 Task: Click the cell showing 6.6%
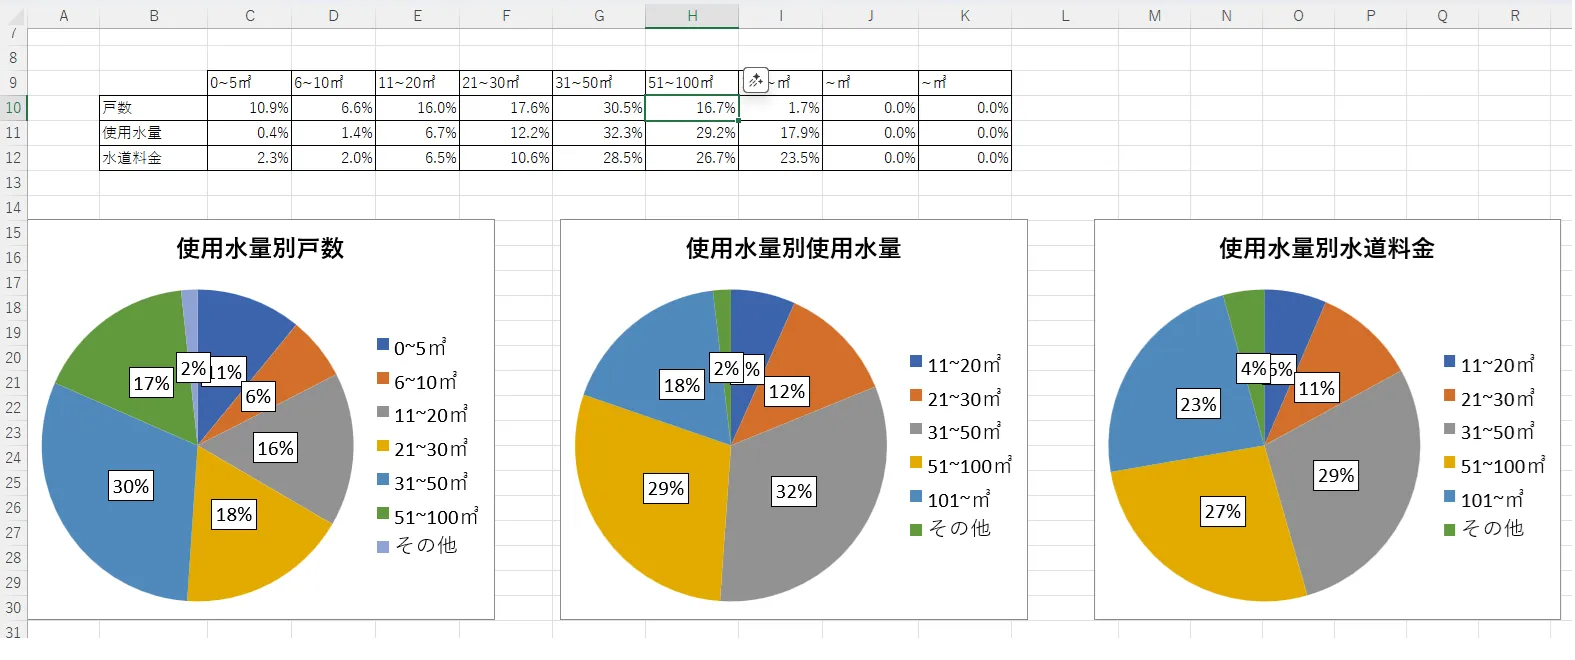coord(334,108)
